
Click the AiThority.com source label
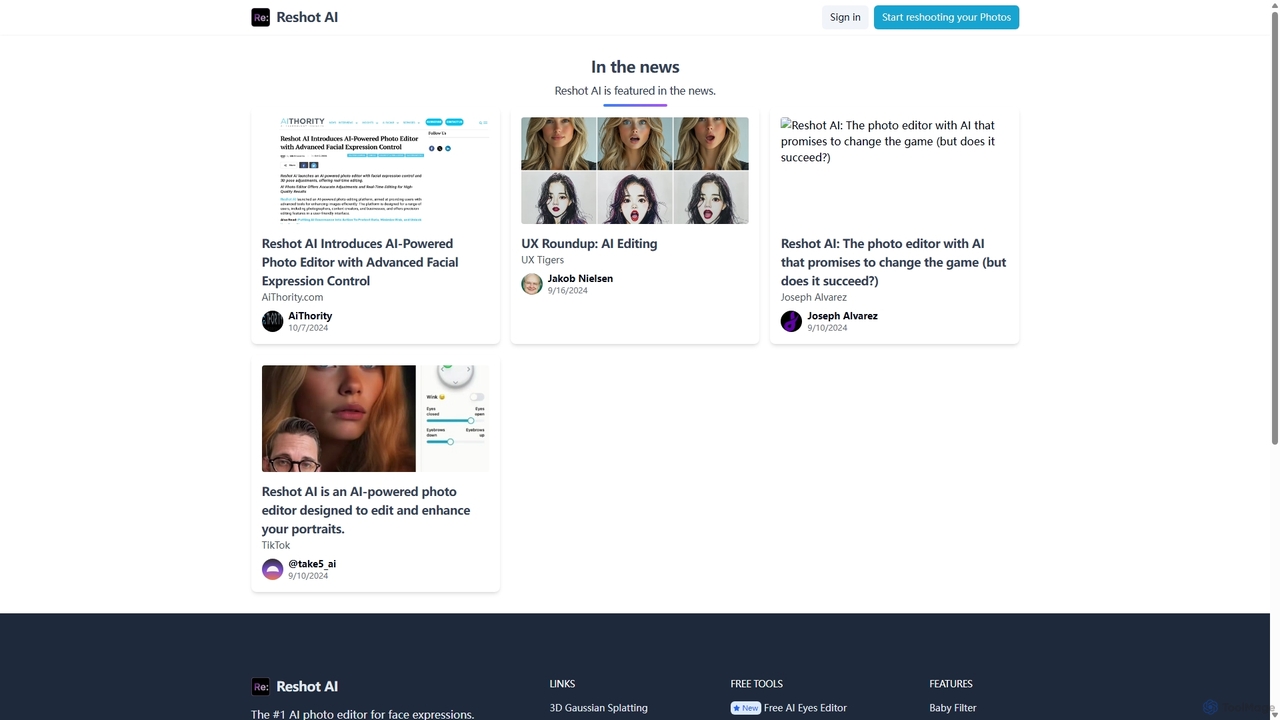292,297
